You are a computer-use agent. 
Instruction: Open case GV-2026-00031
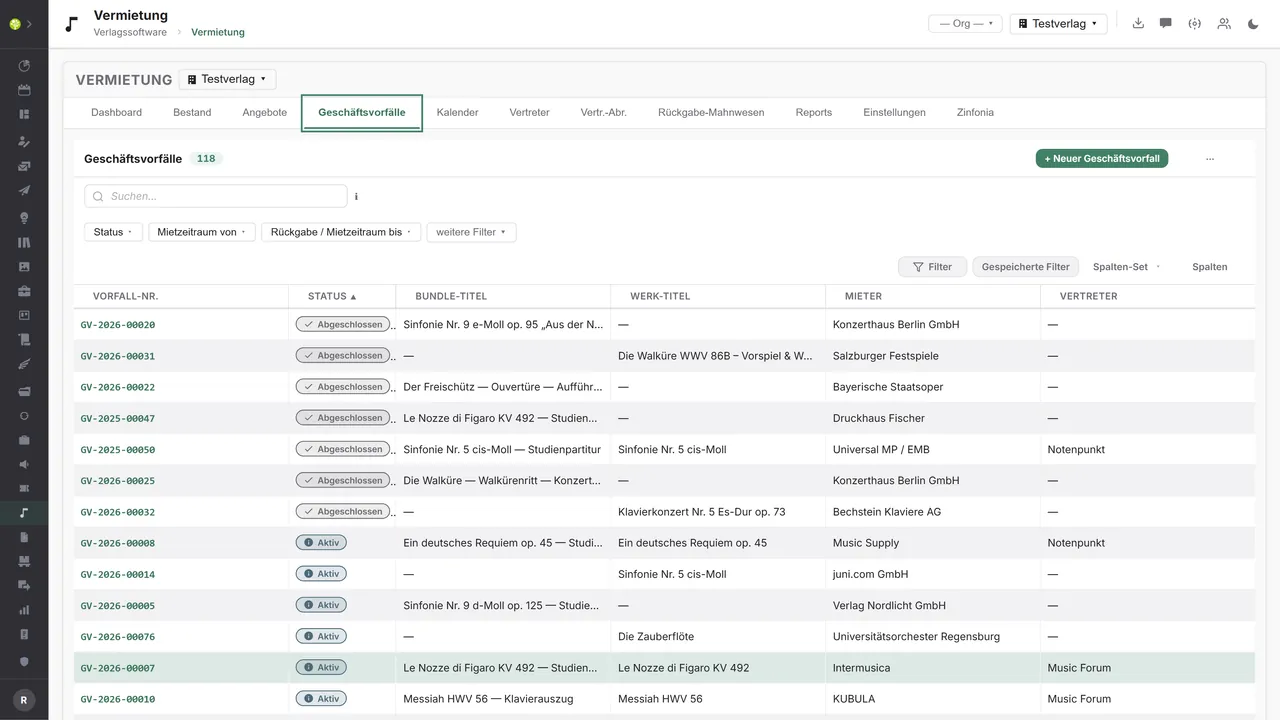[x=118, y=356]
